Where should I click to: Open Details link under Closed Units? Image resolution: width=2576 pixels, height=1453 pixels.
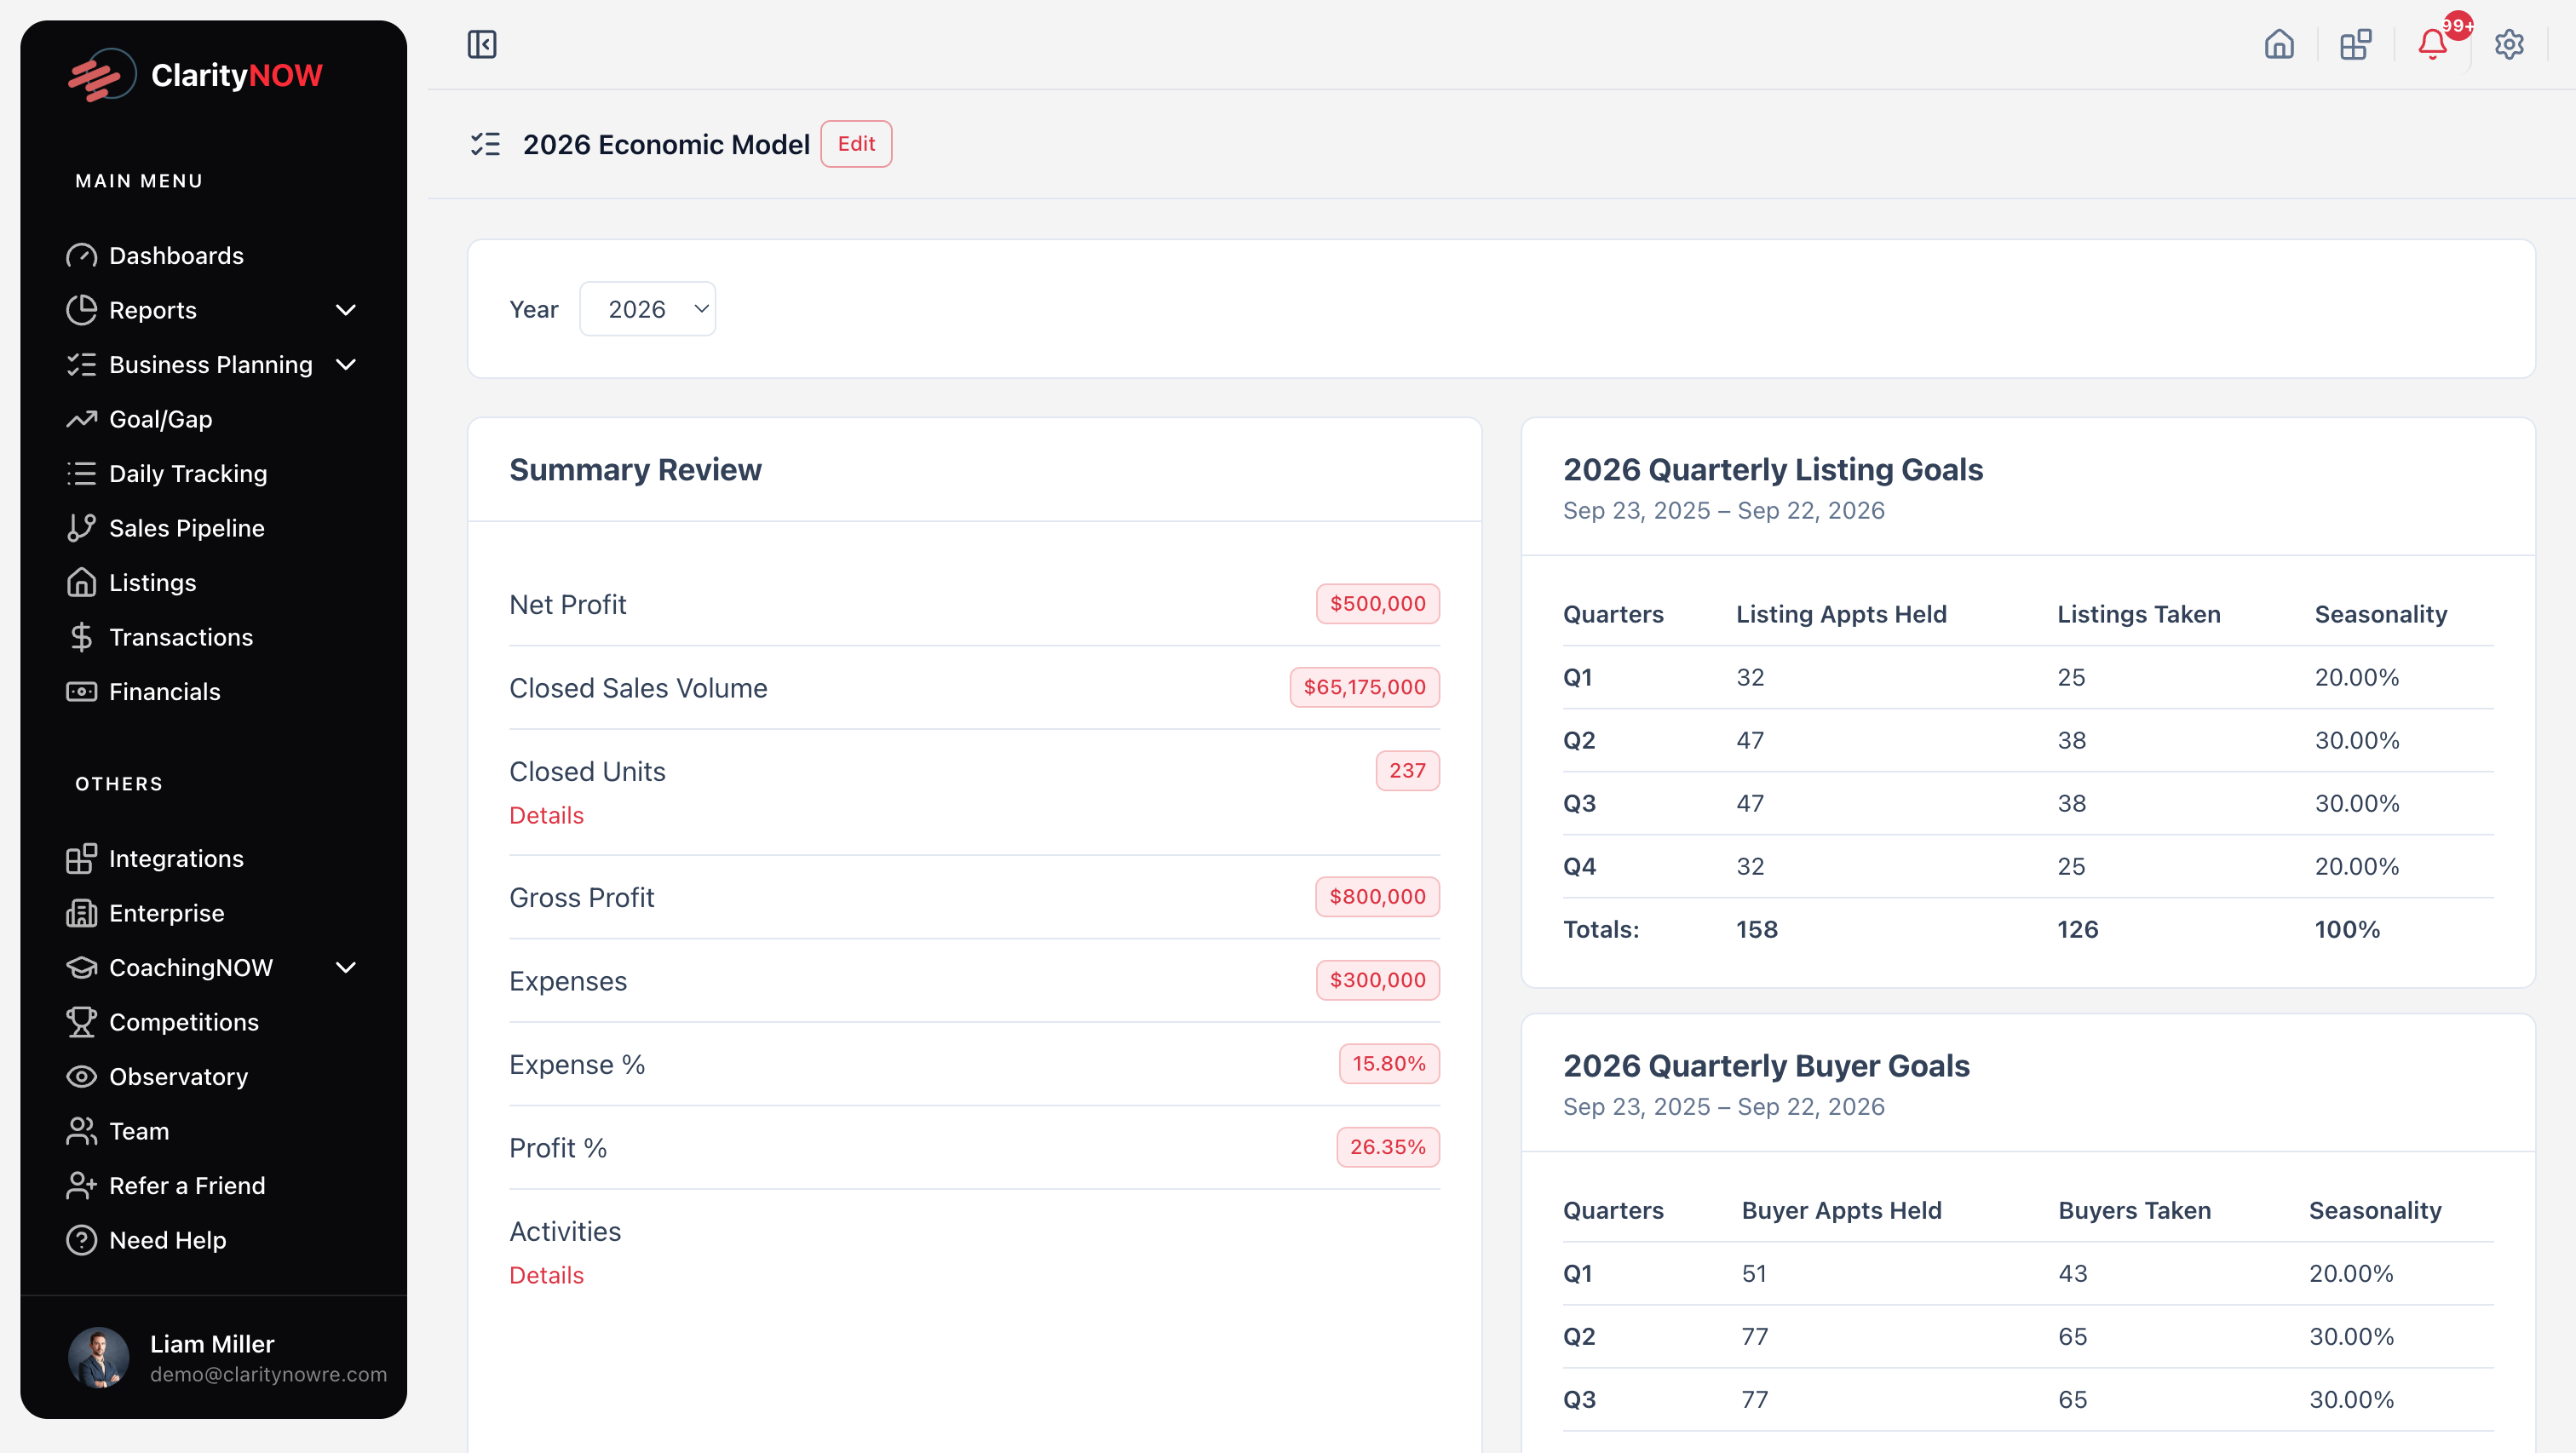[546, 815]
